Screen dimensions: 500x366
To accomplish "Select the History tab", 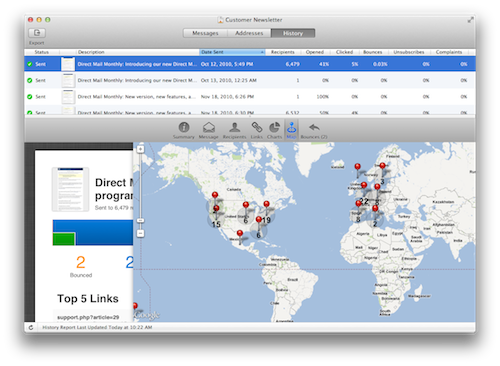I will pyautogui.click(x=293, y=33).
